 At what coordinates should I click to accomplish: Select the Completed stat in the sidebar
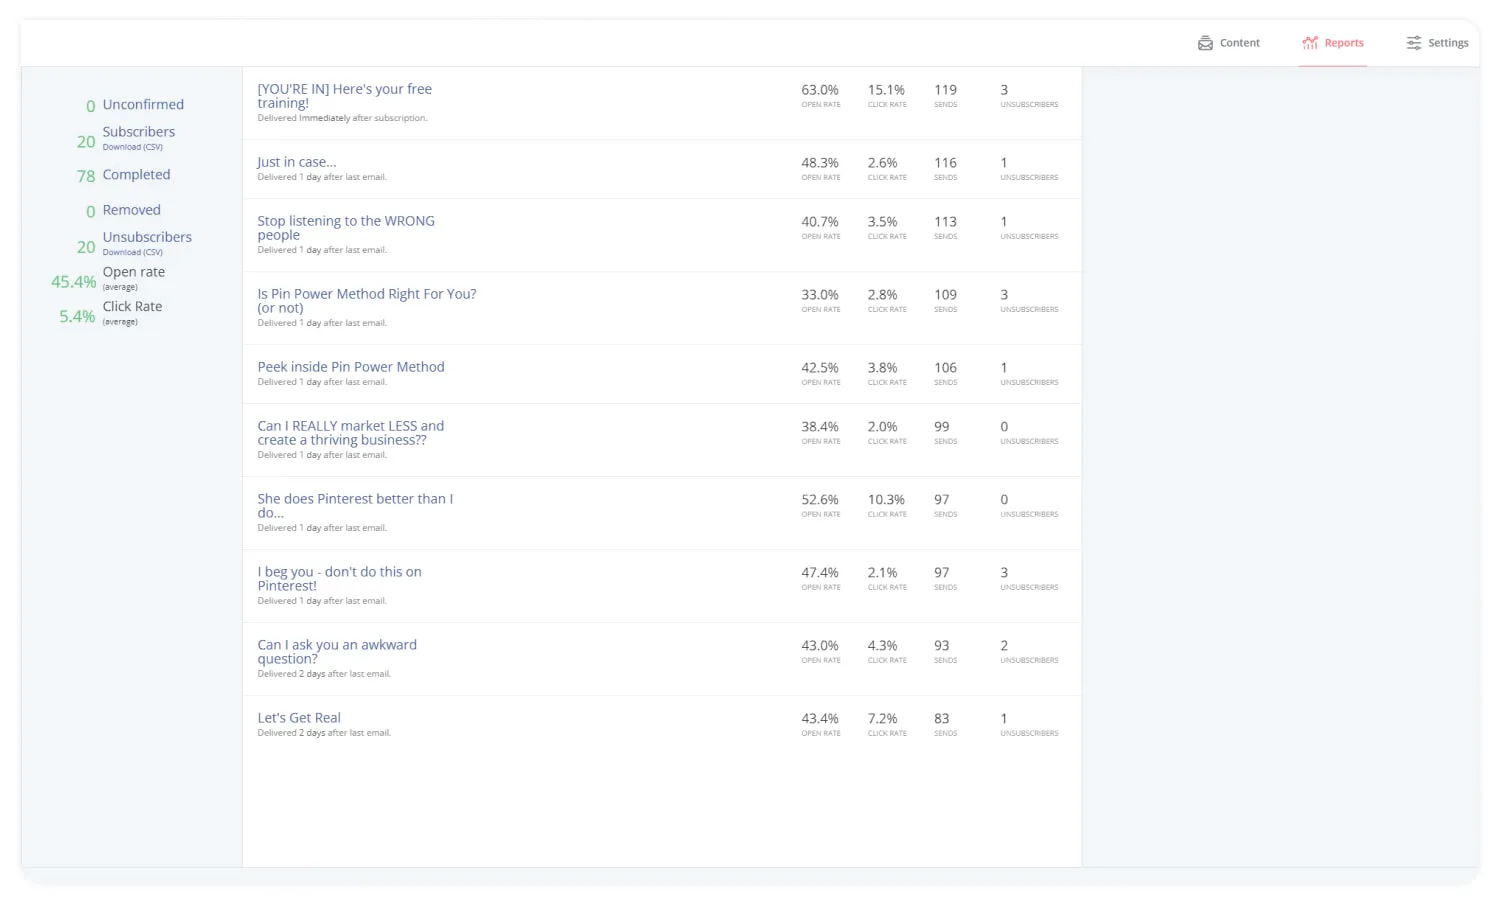point(136,175)
